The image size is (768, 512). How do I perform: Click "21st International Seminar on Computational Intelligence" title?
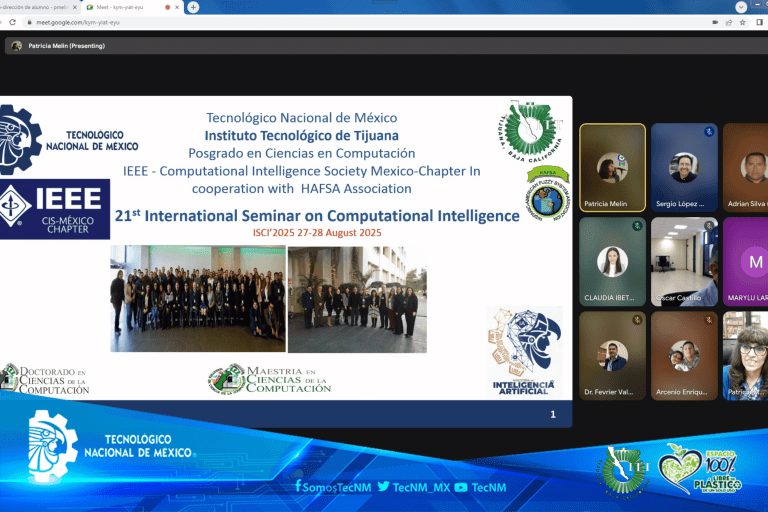(317, 216)
